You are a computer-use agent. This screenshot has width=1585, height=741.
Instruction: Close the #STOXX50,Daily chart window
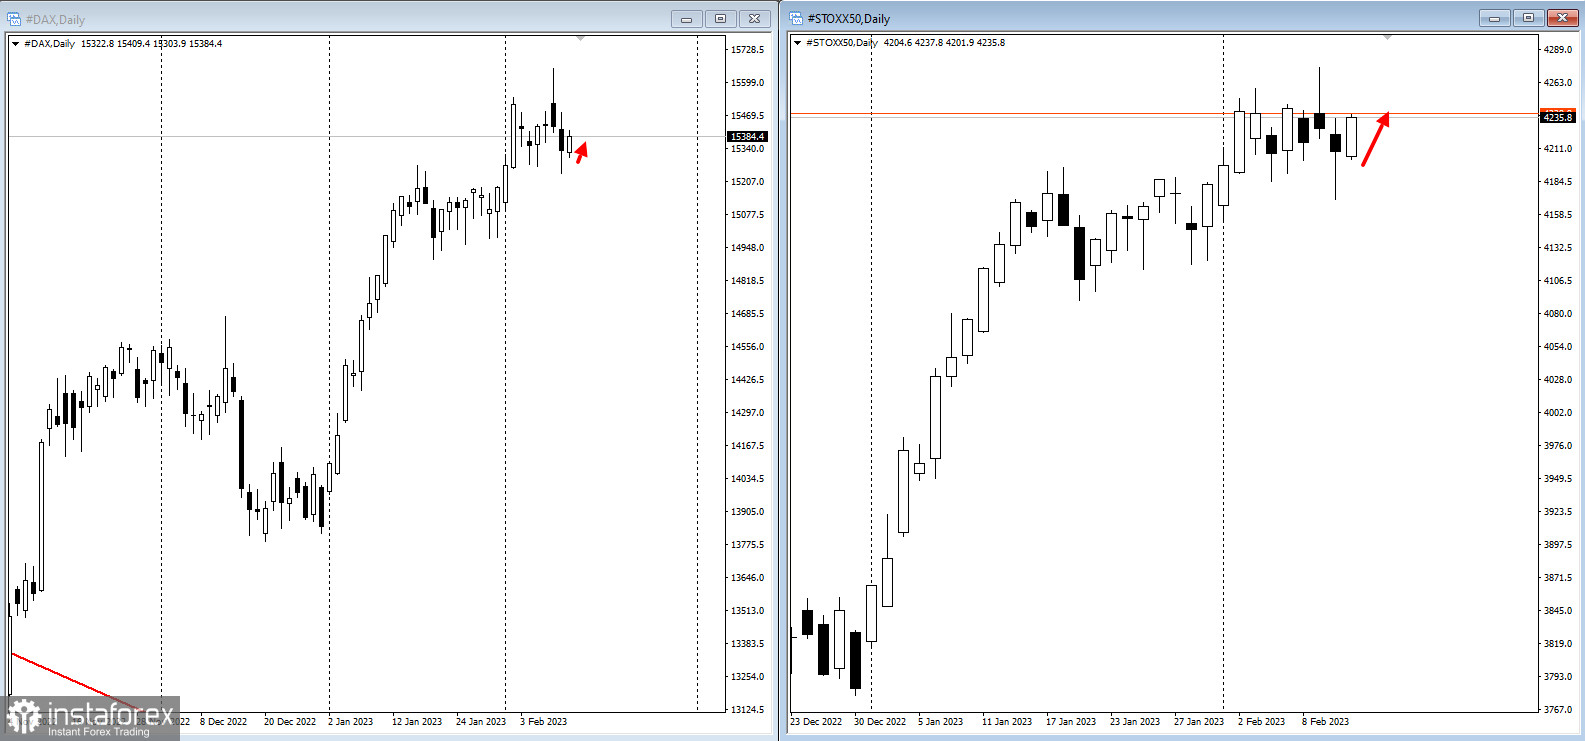point(1562,18)
